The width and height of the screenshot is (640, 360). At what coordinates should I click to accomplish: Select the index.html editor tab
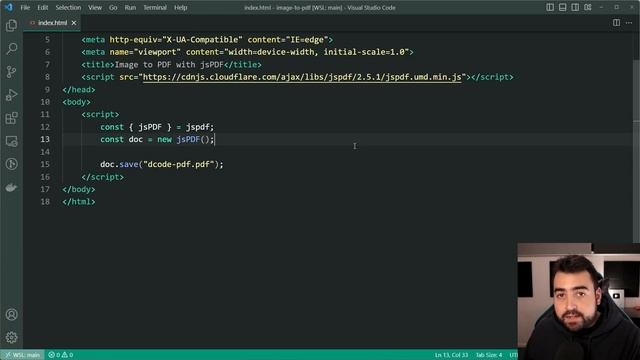52,23
